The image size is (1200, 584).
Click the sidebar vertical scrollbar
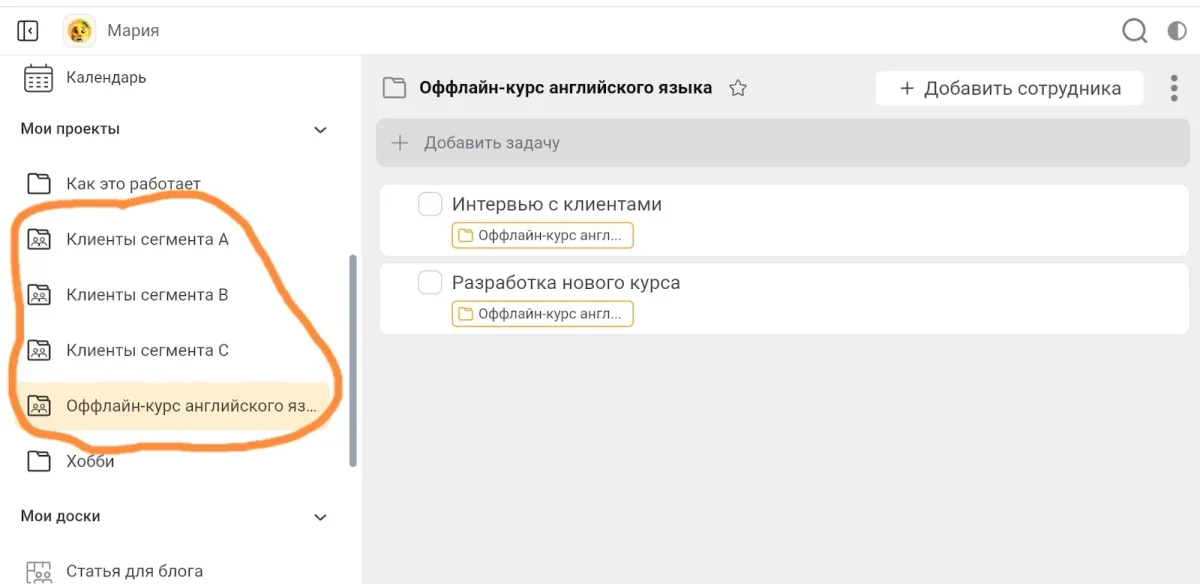click(x=353, y=360)
